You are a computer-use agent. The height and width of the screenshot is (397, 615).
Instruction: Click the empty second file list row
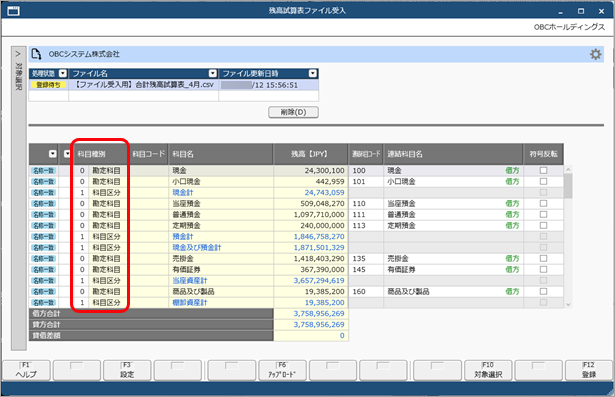coord(173,96)
